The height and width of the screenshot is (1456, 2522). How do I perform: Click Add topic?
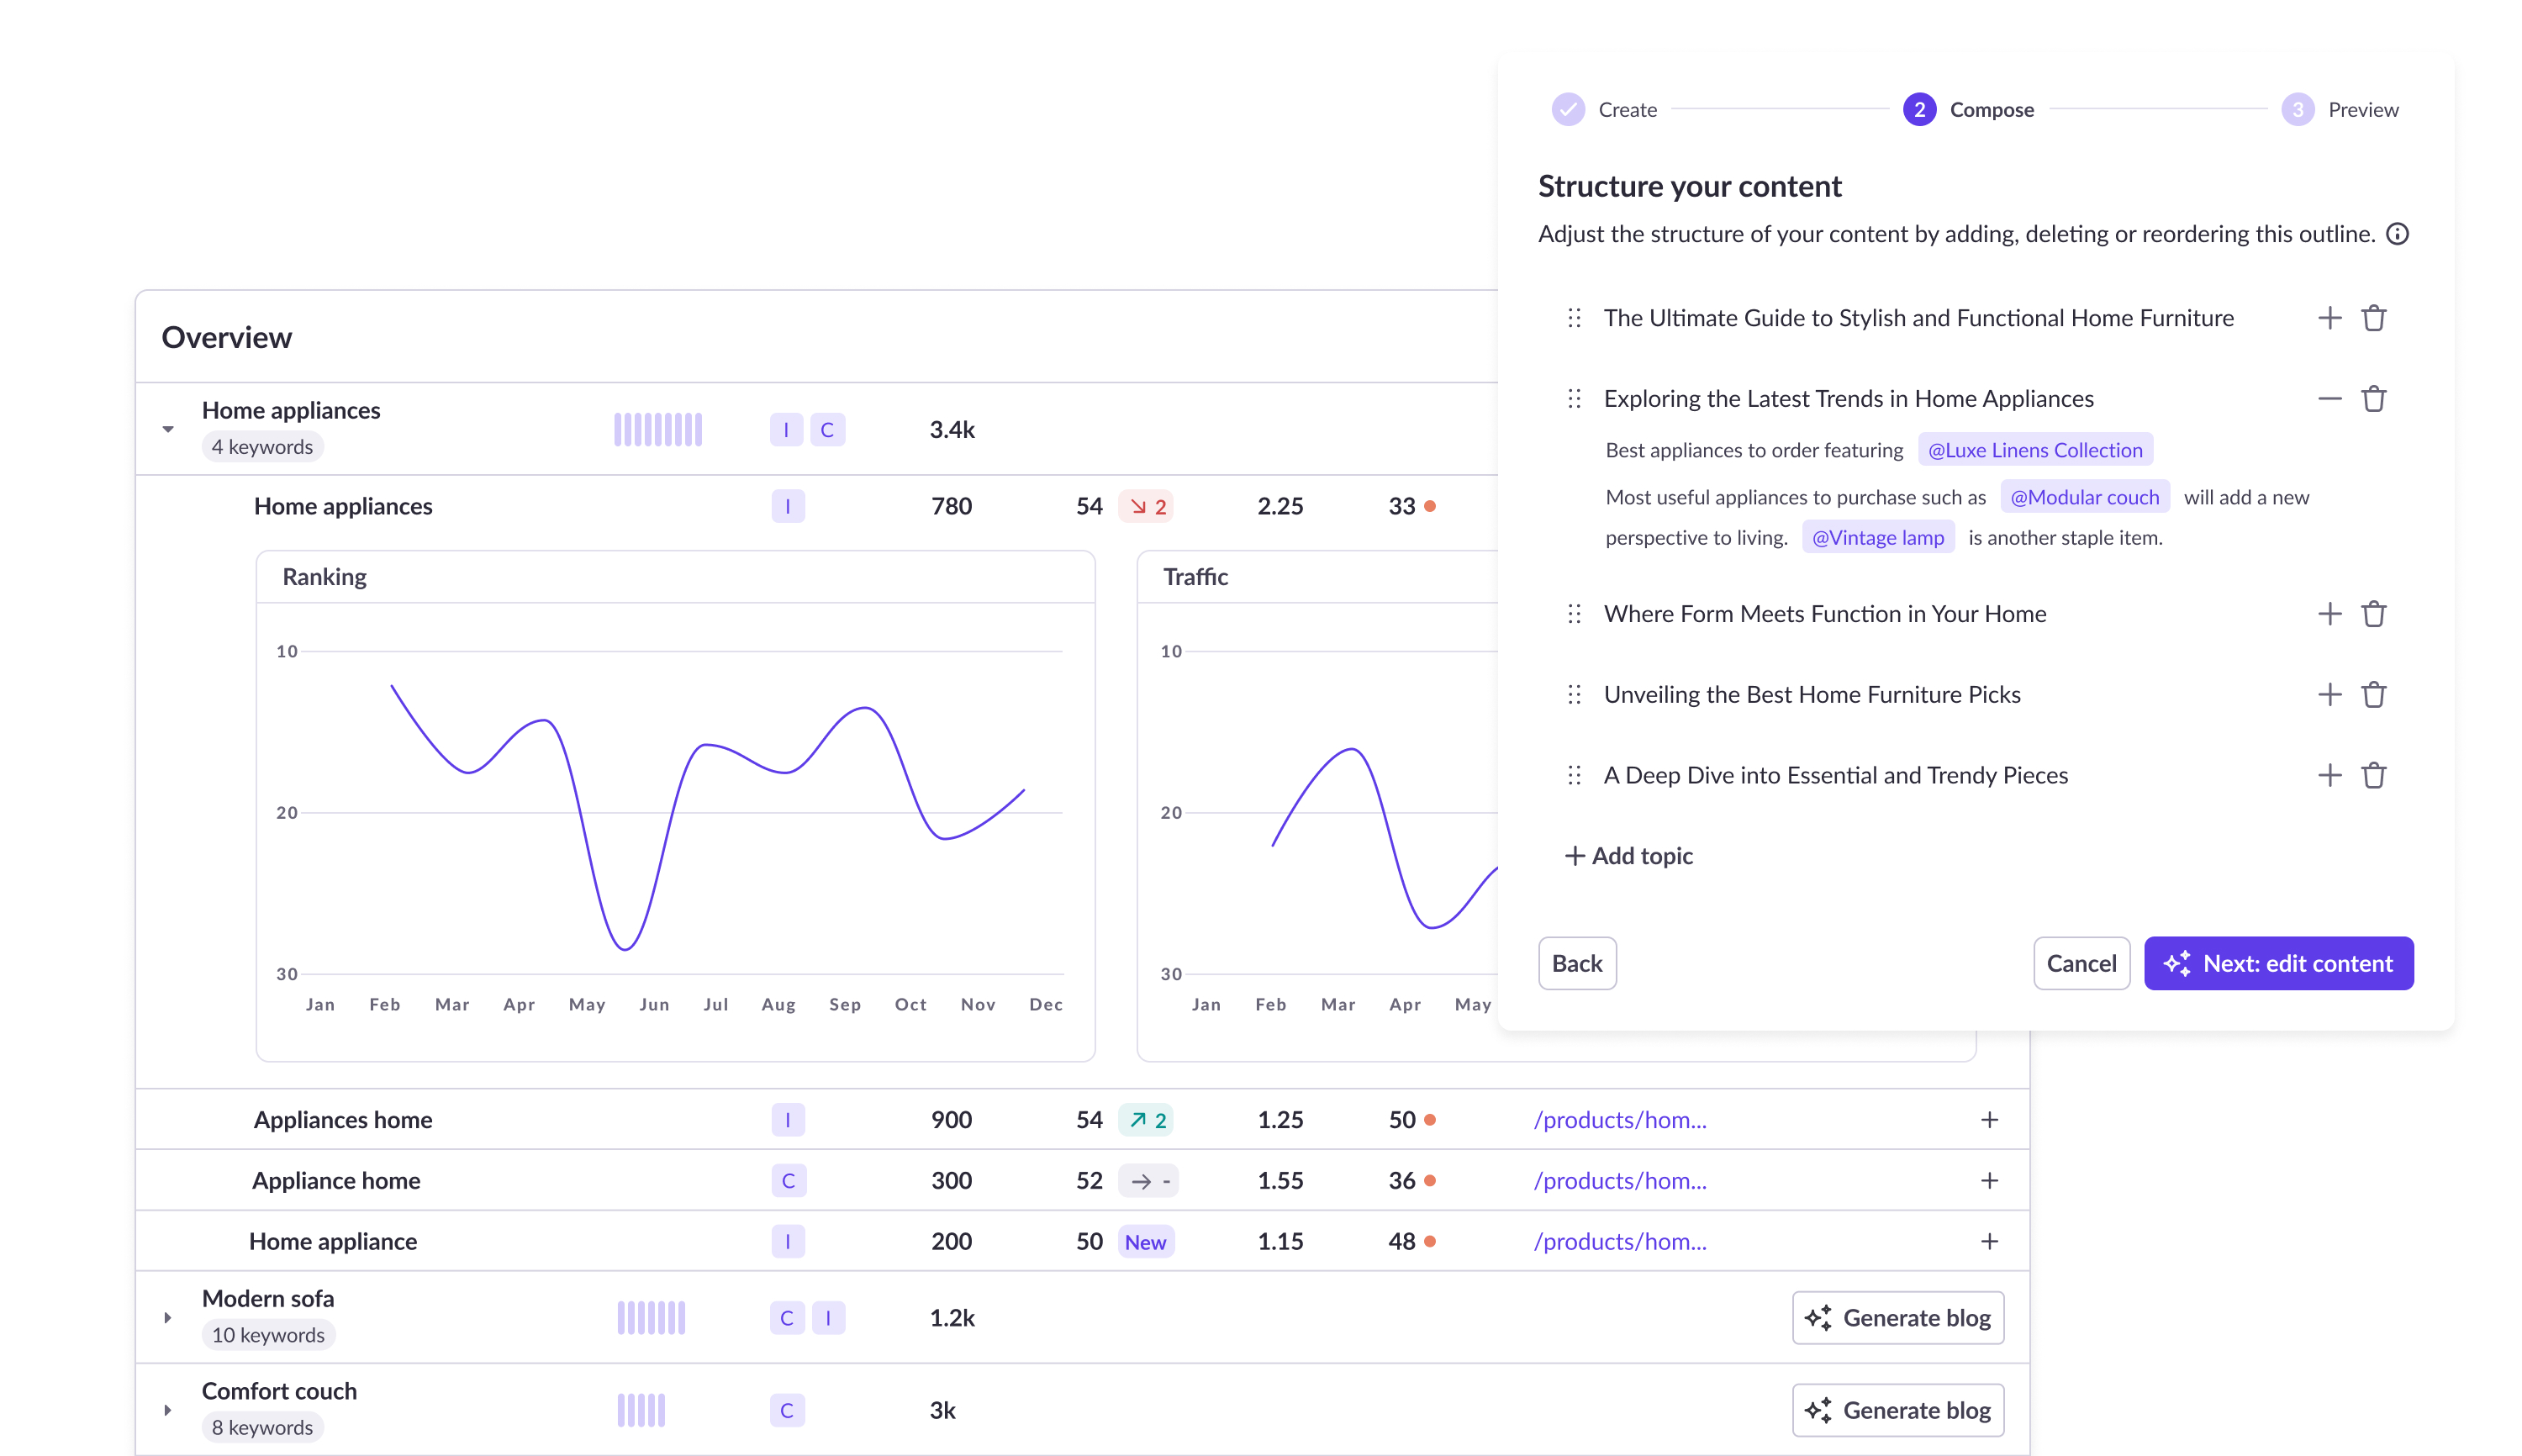1629,856
